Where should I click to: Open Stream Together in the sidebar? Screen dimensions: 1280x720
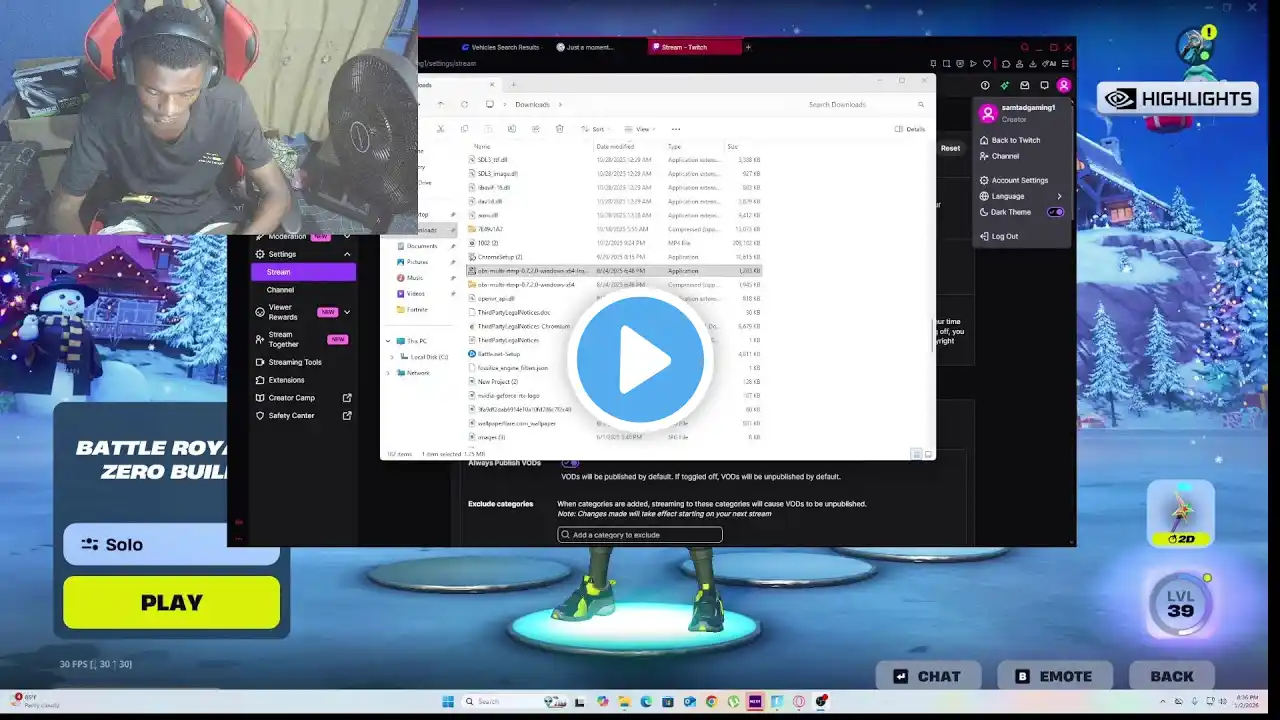coord(301,339)
